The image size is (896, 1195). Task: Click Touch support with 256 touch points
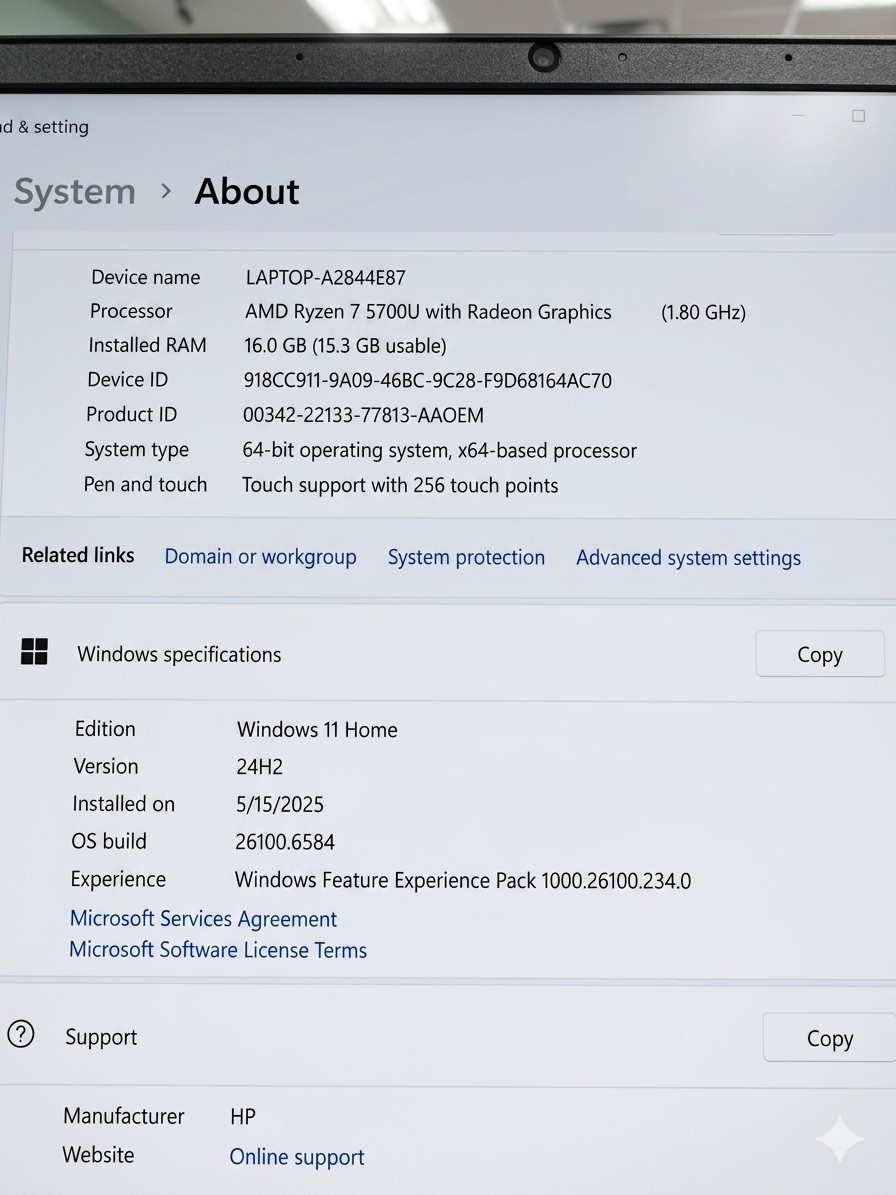coord(400,485)
